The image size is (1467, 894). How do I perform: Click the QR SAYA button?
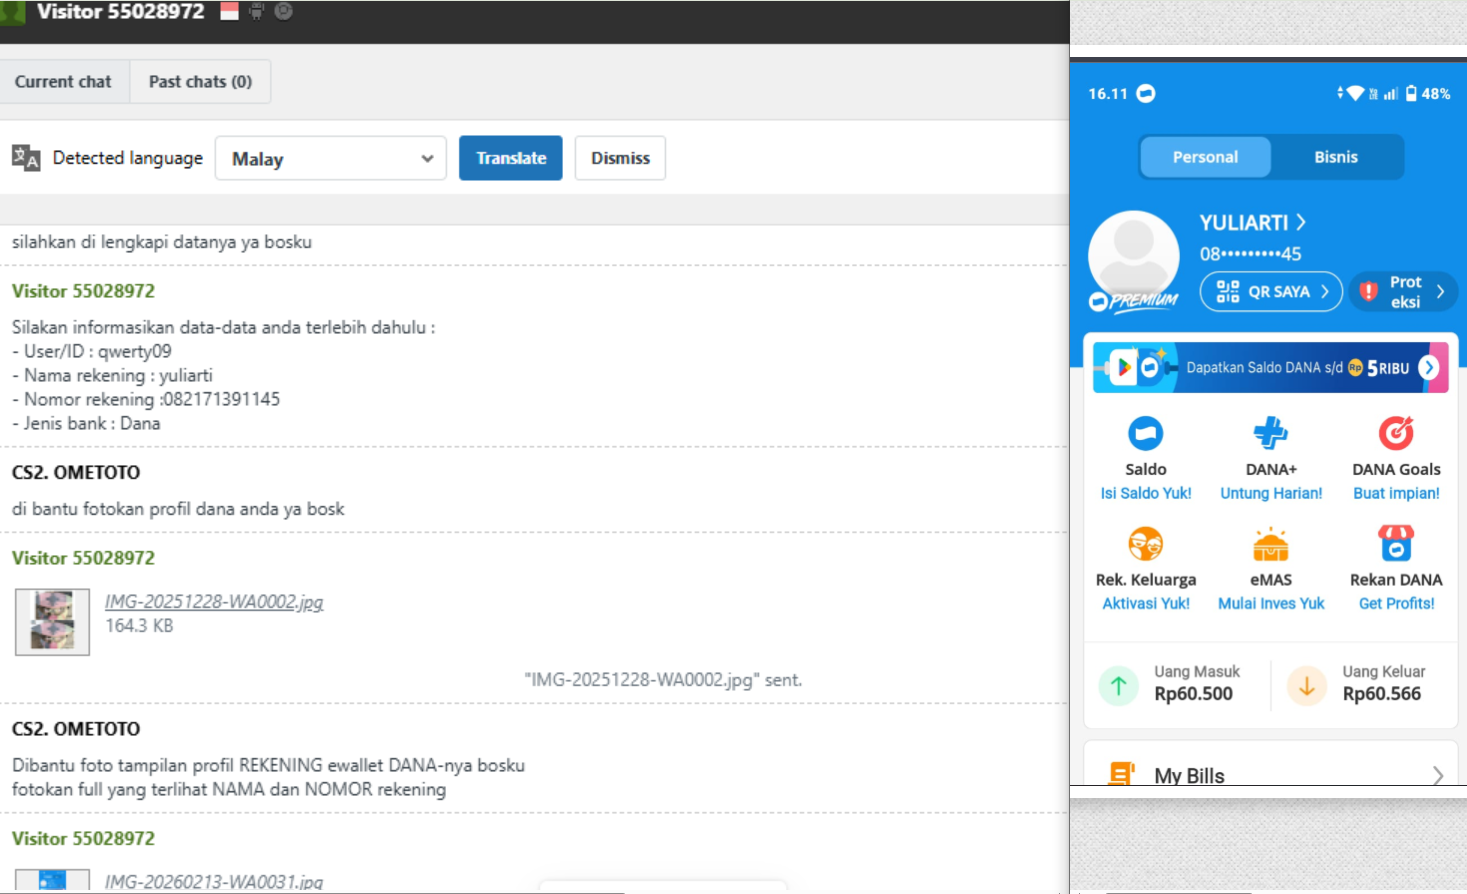click(x=1271, y=291)
